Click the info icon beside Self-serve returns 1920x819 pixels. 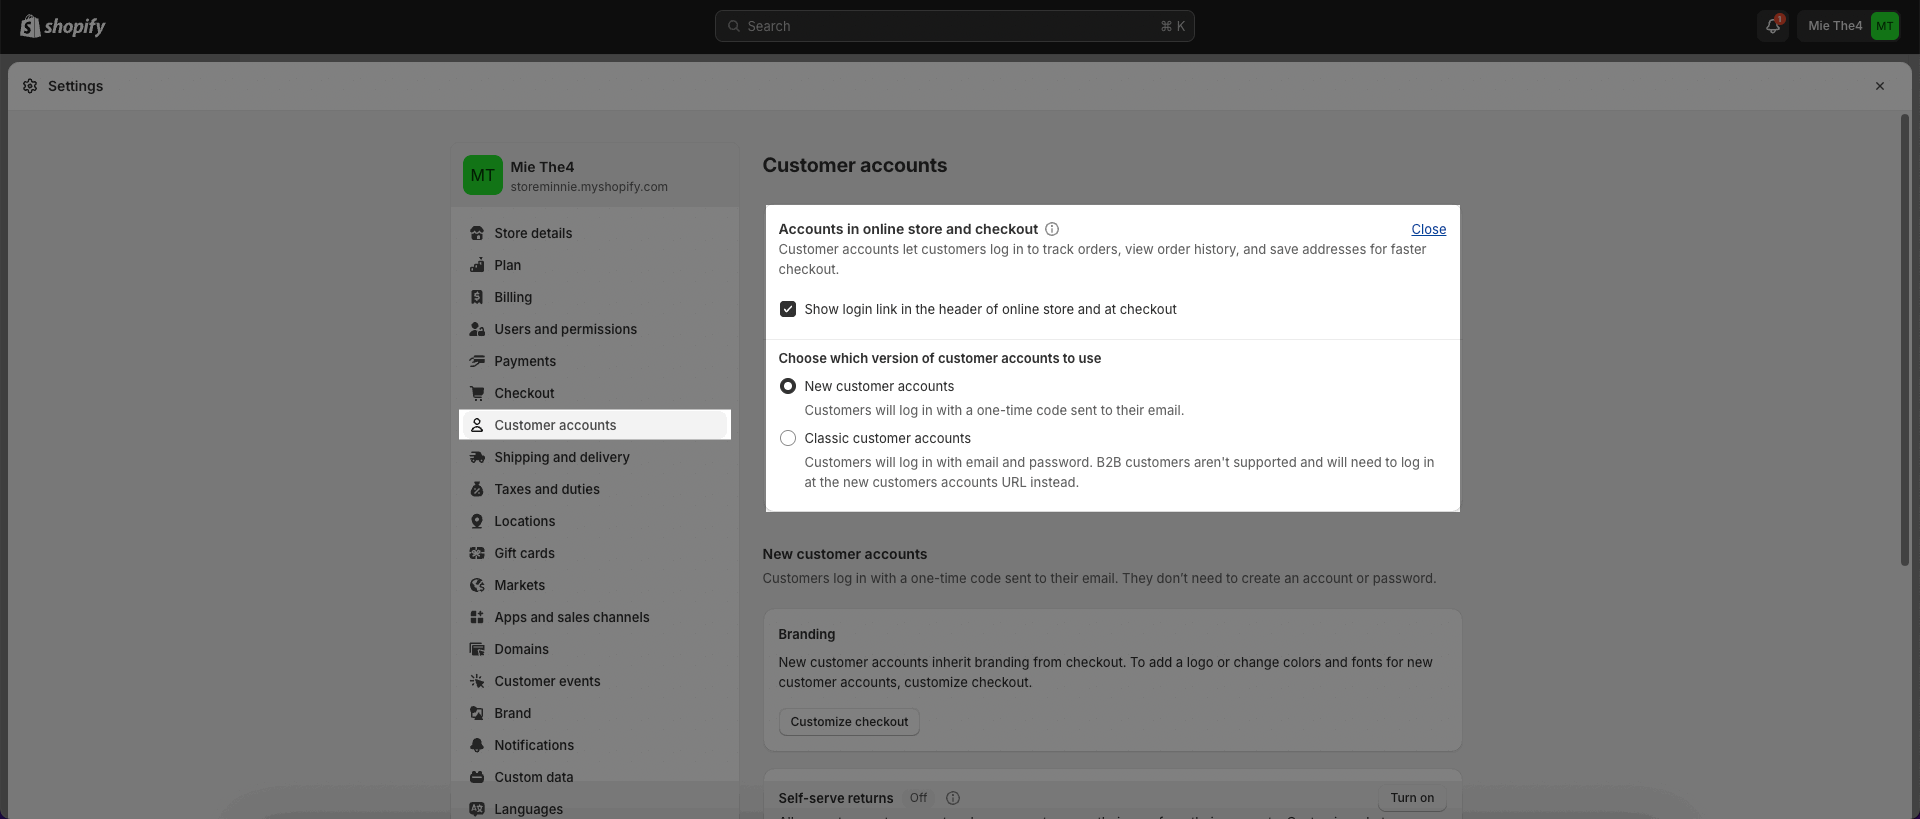953,798
